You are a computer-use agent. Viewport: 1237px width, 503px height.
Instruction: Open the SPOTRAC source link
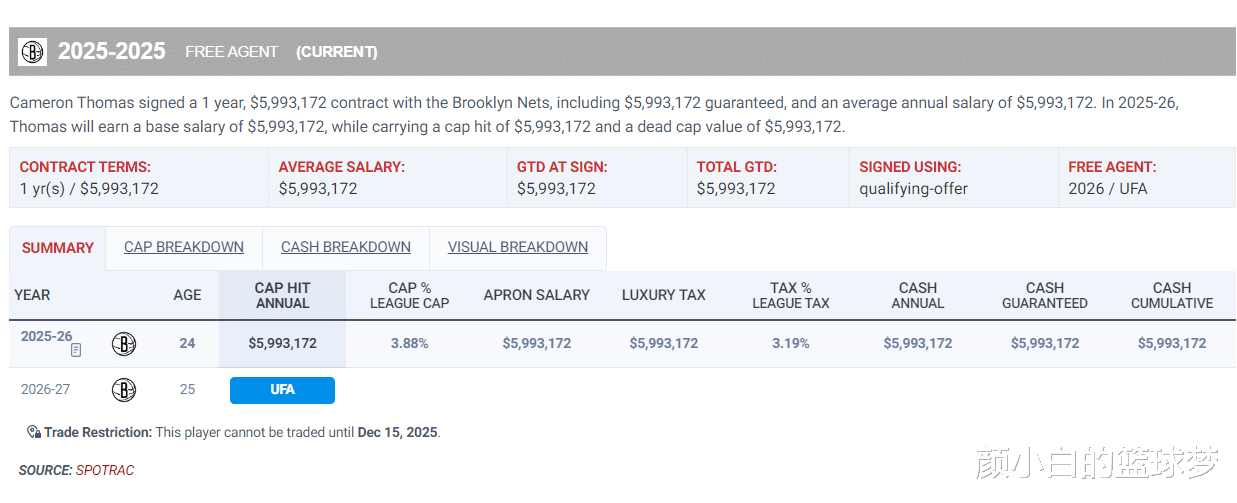[105, 470]
